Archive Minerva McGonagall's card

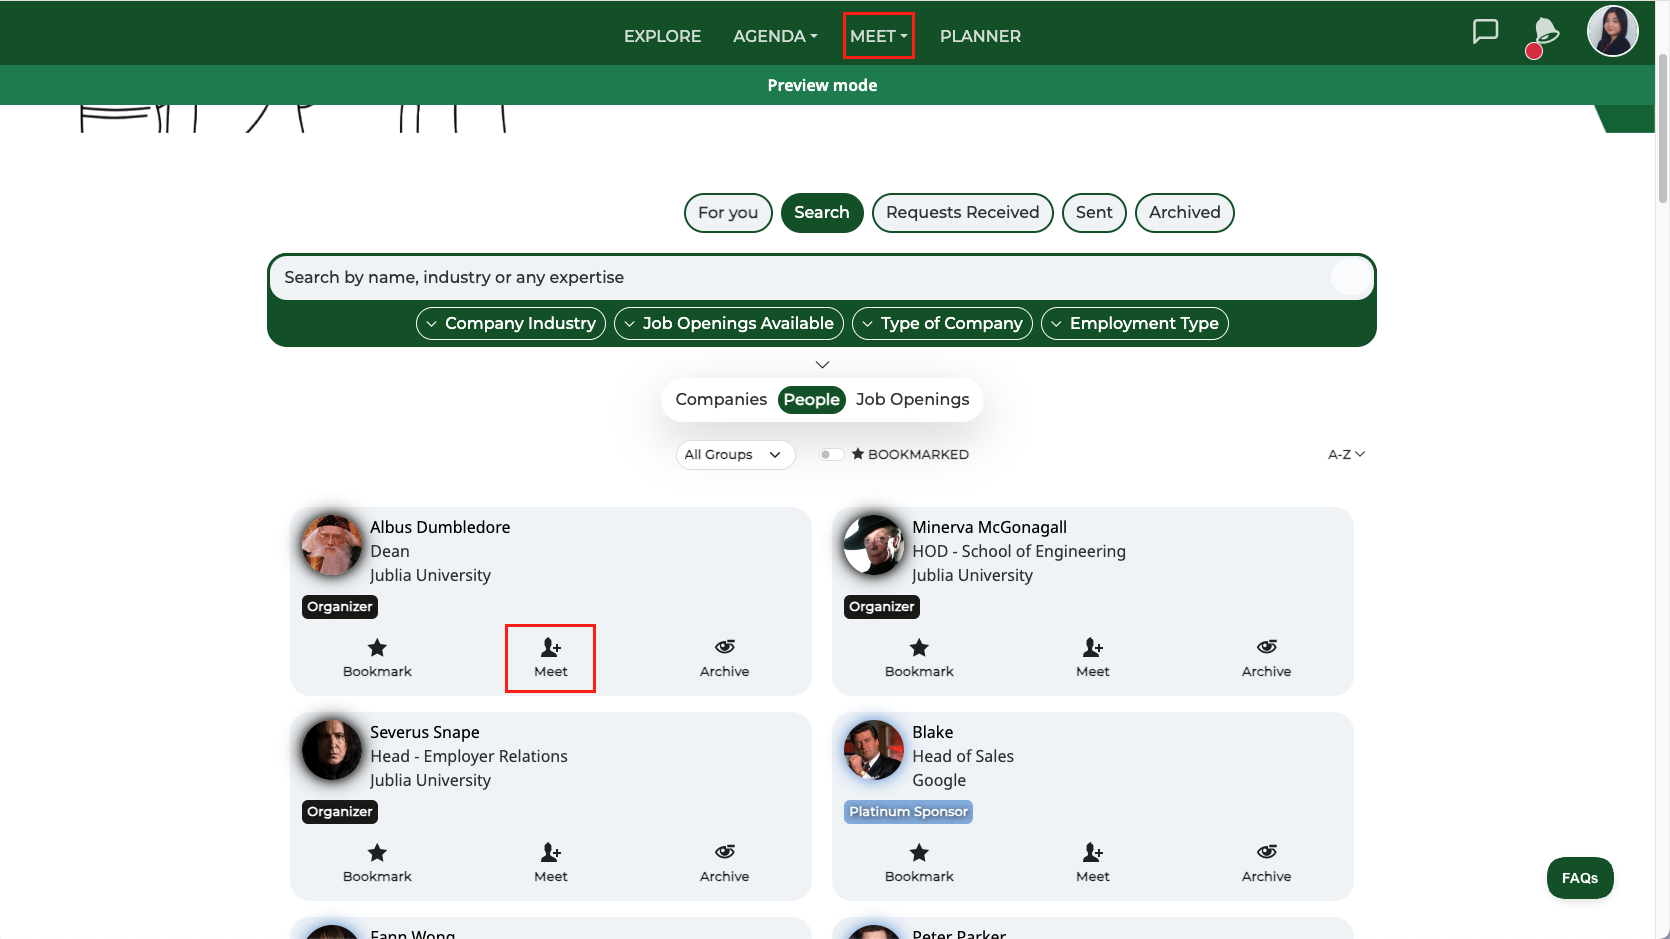tap(1266, 658)
